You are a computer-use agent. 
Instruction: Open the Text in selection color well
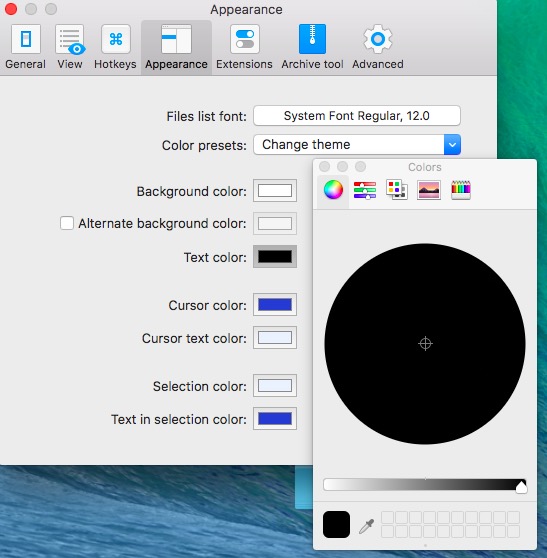[x=275, y=418]
